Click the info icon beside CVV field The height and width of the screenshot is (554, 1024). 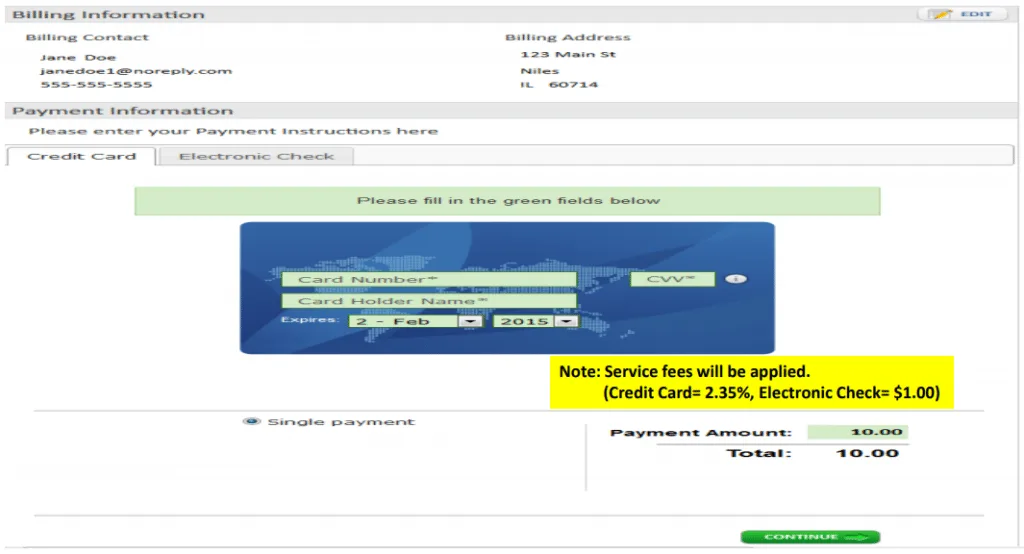point(735,280)
